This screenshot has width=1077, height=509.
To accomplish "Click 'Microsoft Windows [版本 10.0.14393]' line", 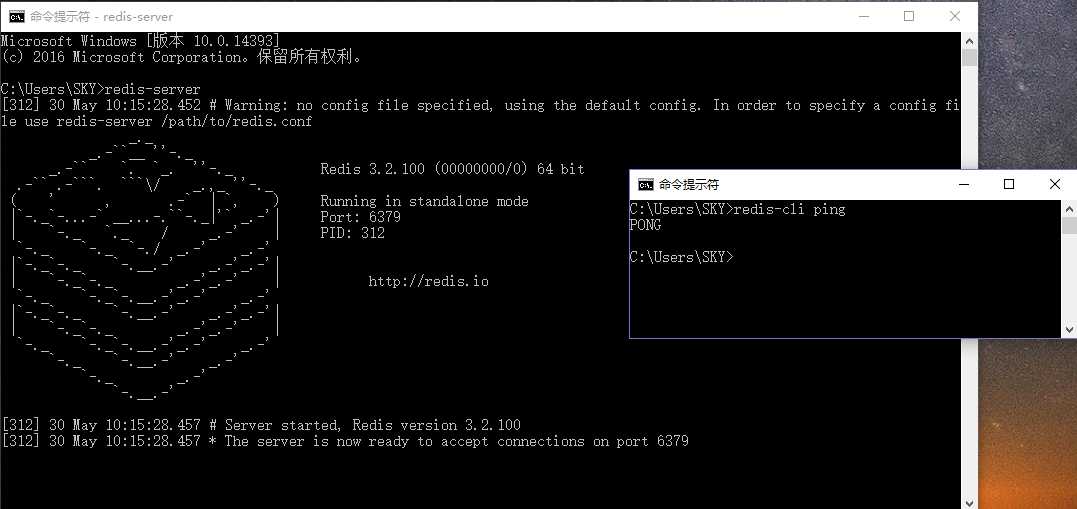I will pos(140,41).
